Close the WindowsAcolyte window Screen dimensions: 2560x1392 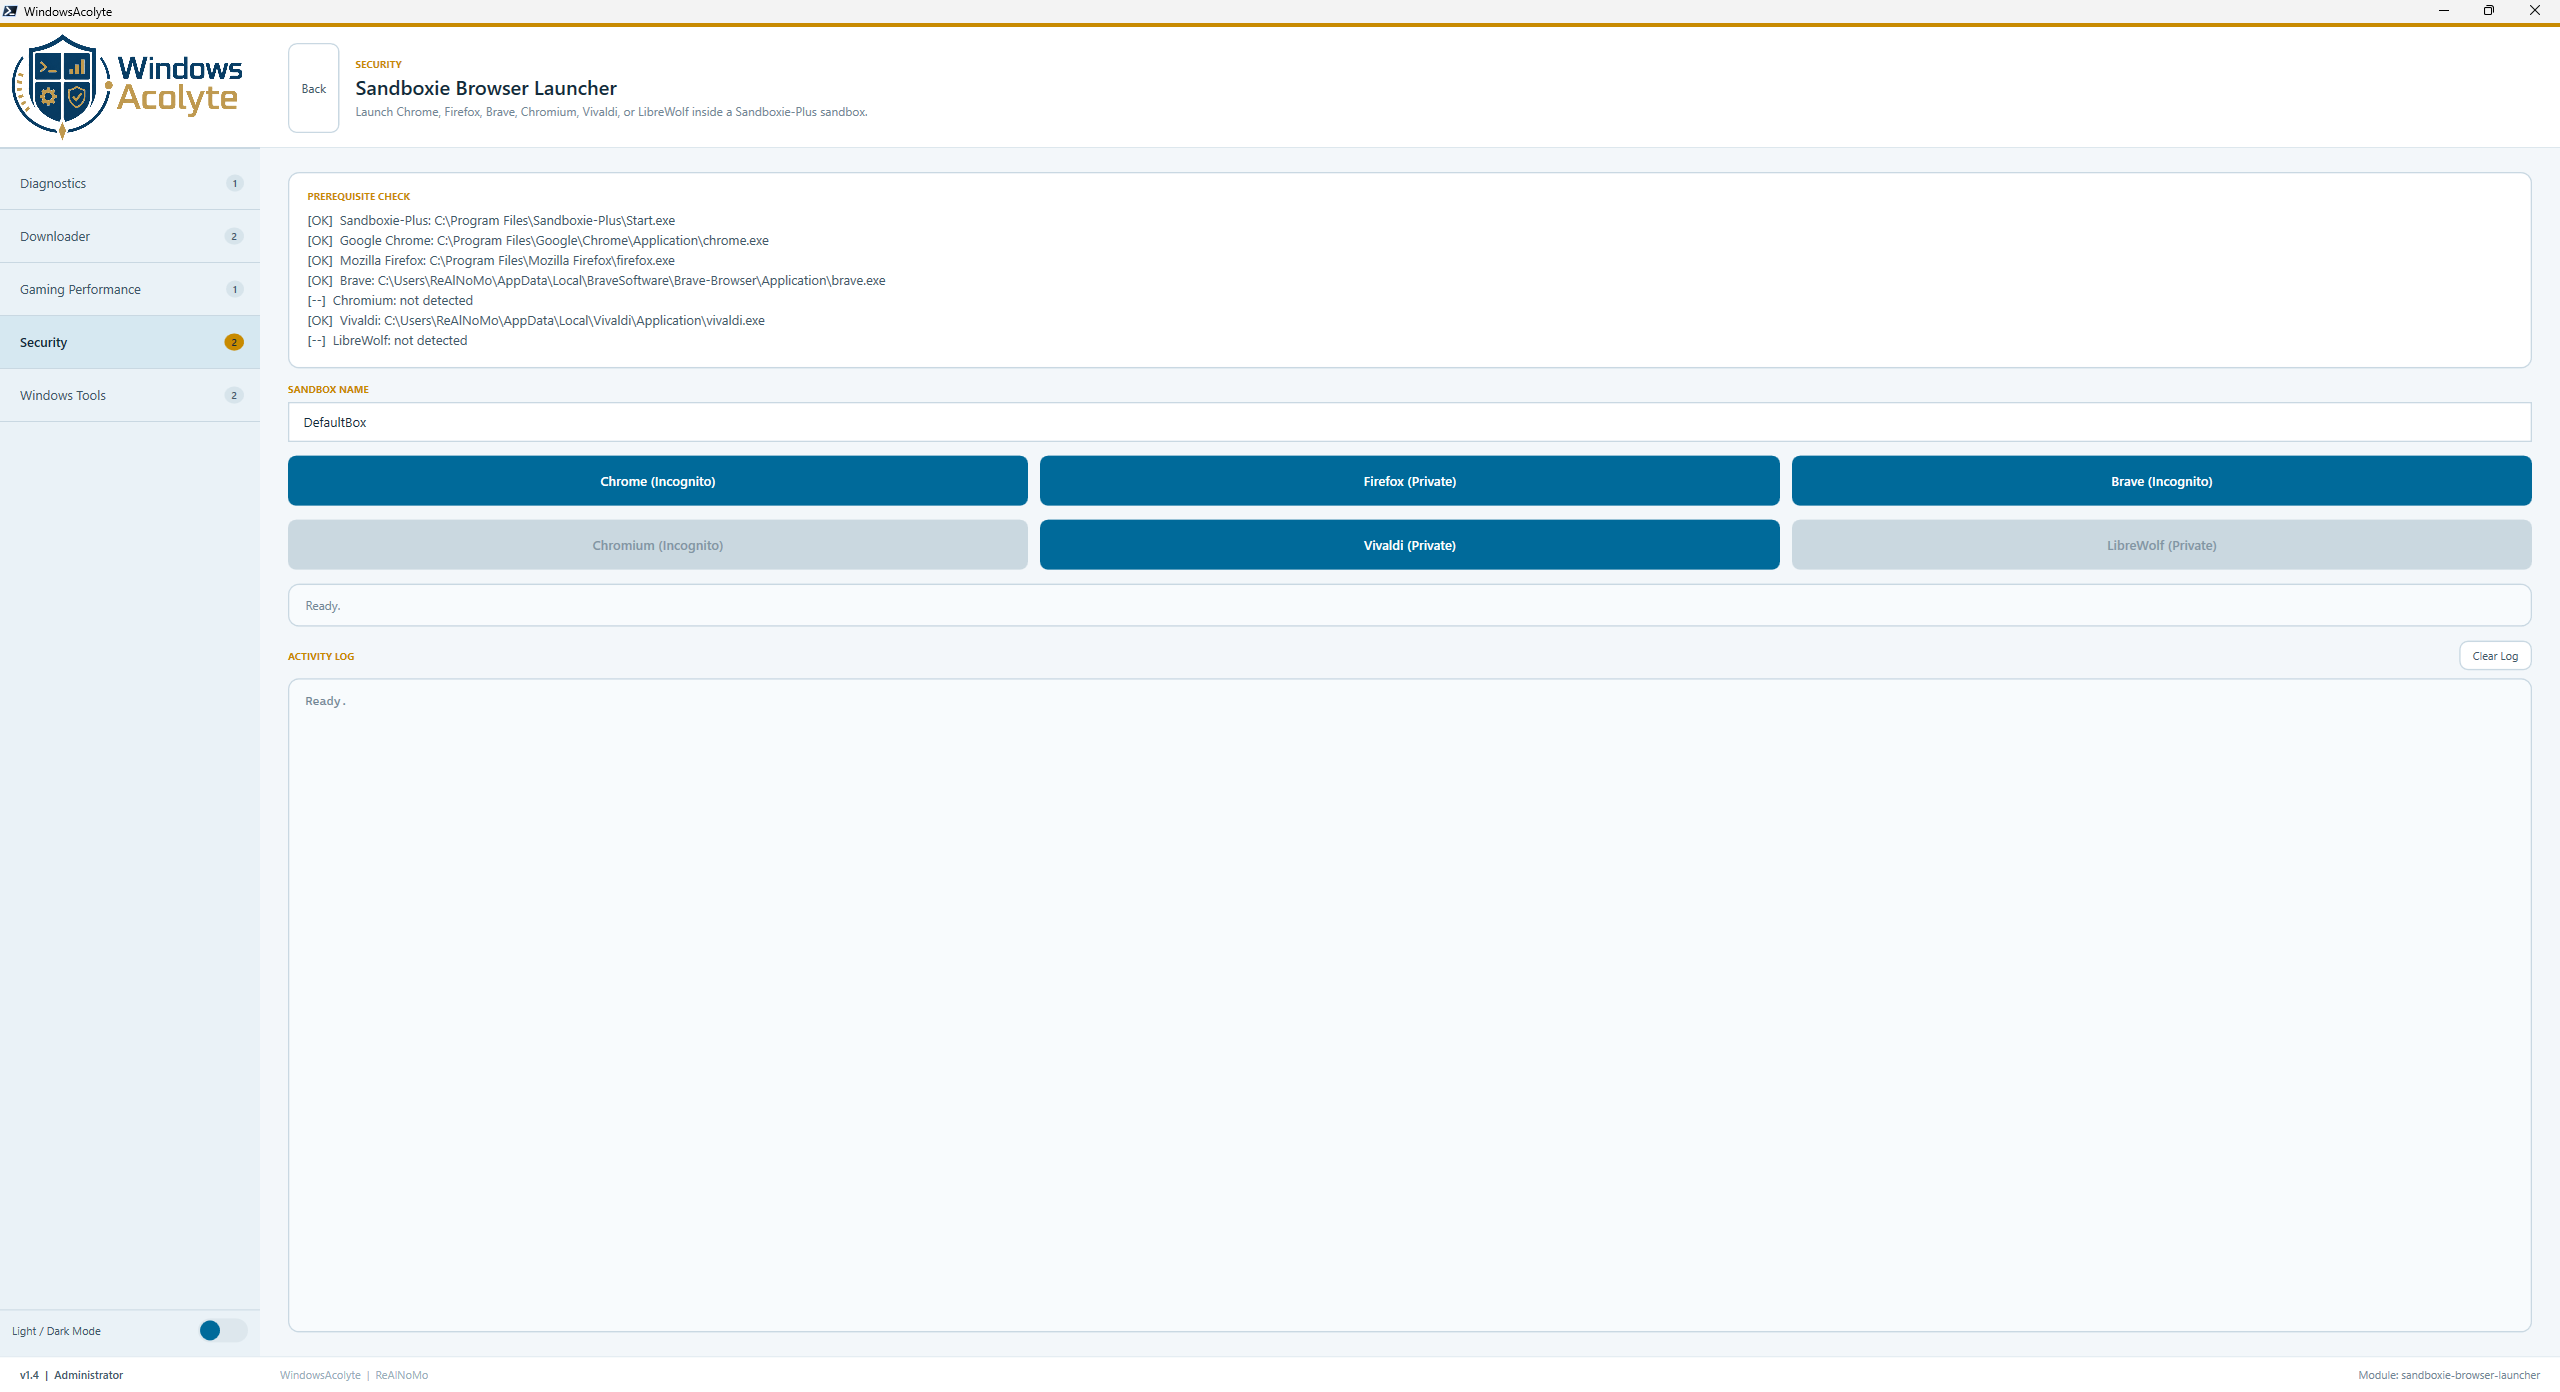2535,11
